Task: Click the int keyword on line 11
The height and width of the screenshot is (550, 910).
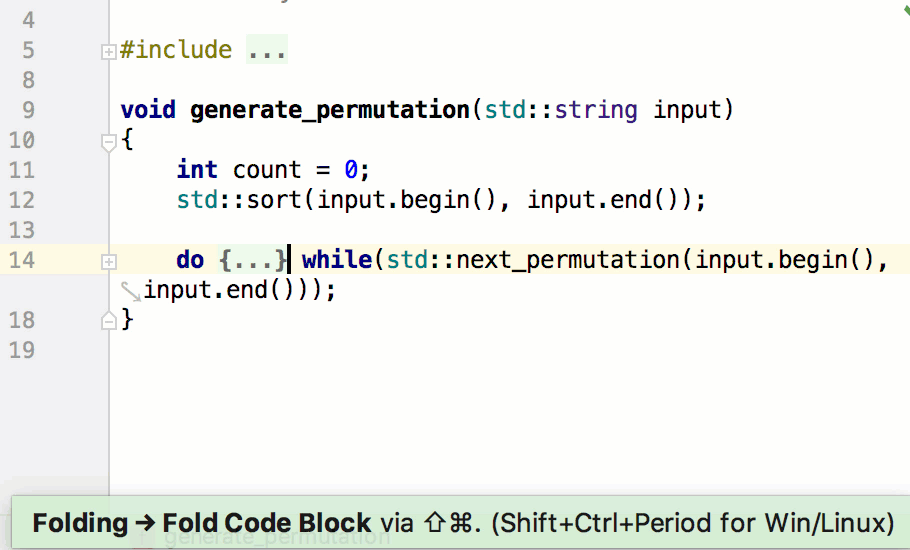Action: click(x=197, y=169)
